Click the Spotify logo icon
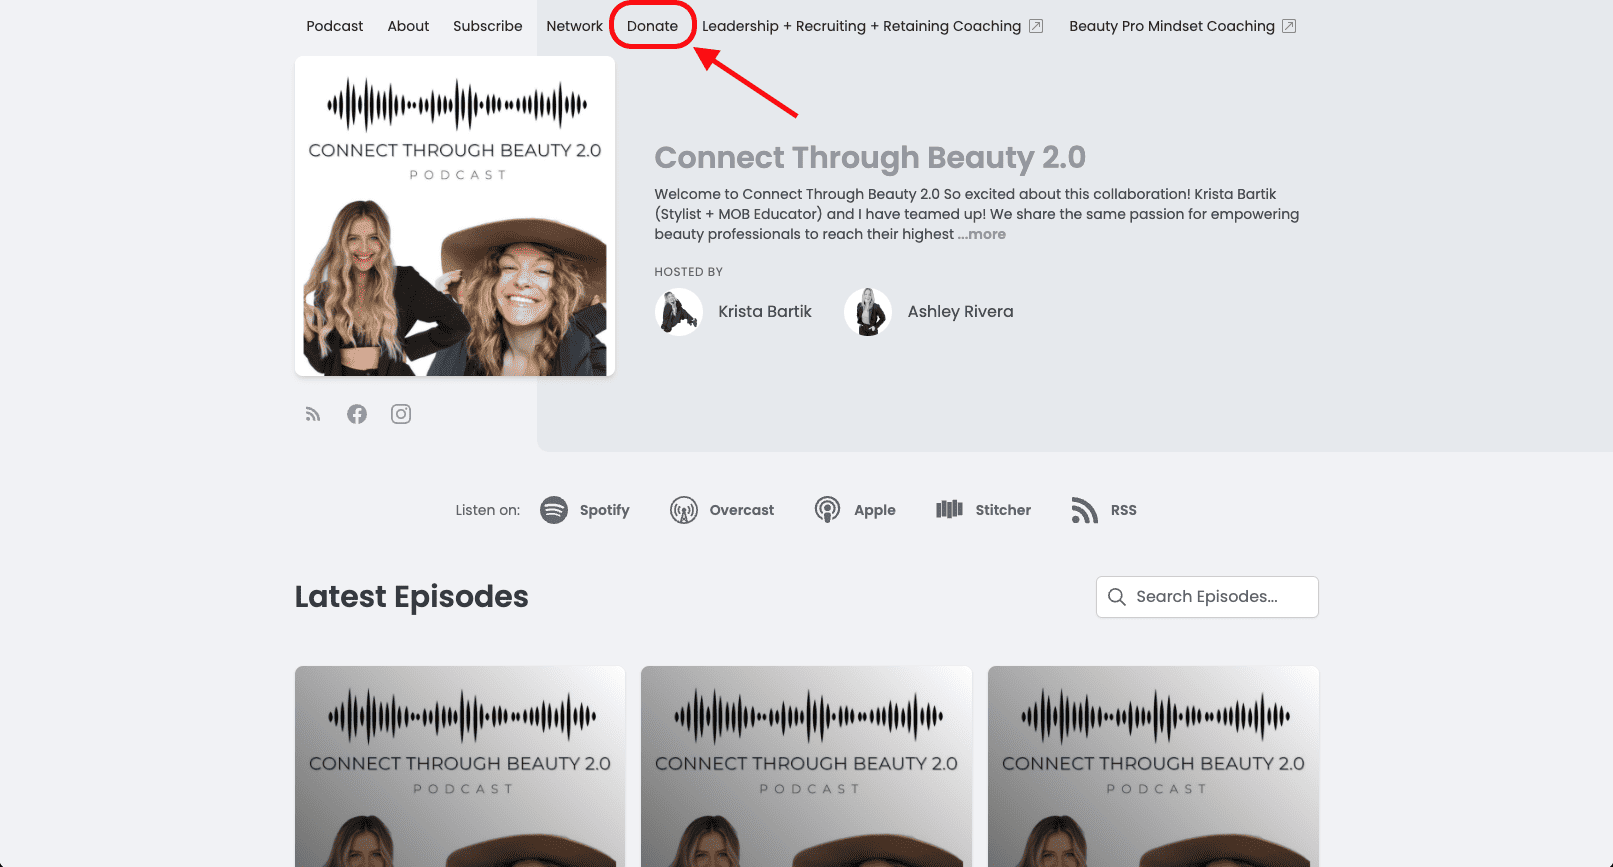 554,510
